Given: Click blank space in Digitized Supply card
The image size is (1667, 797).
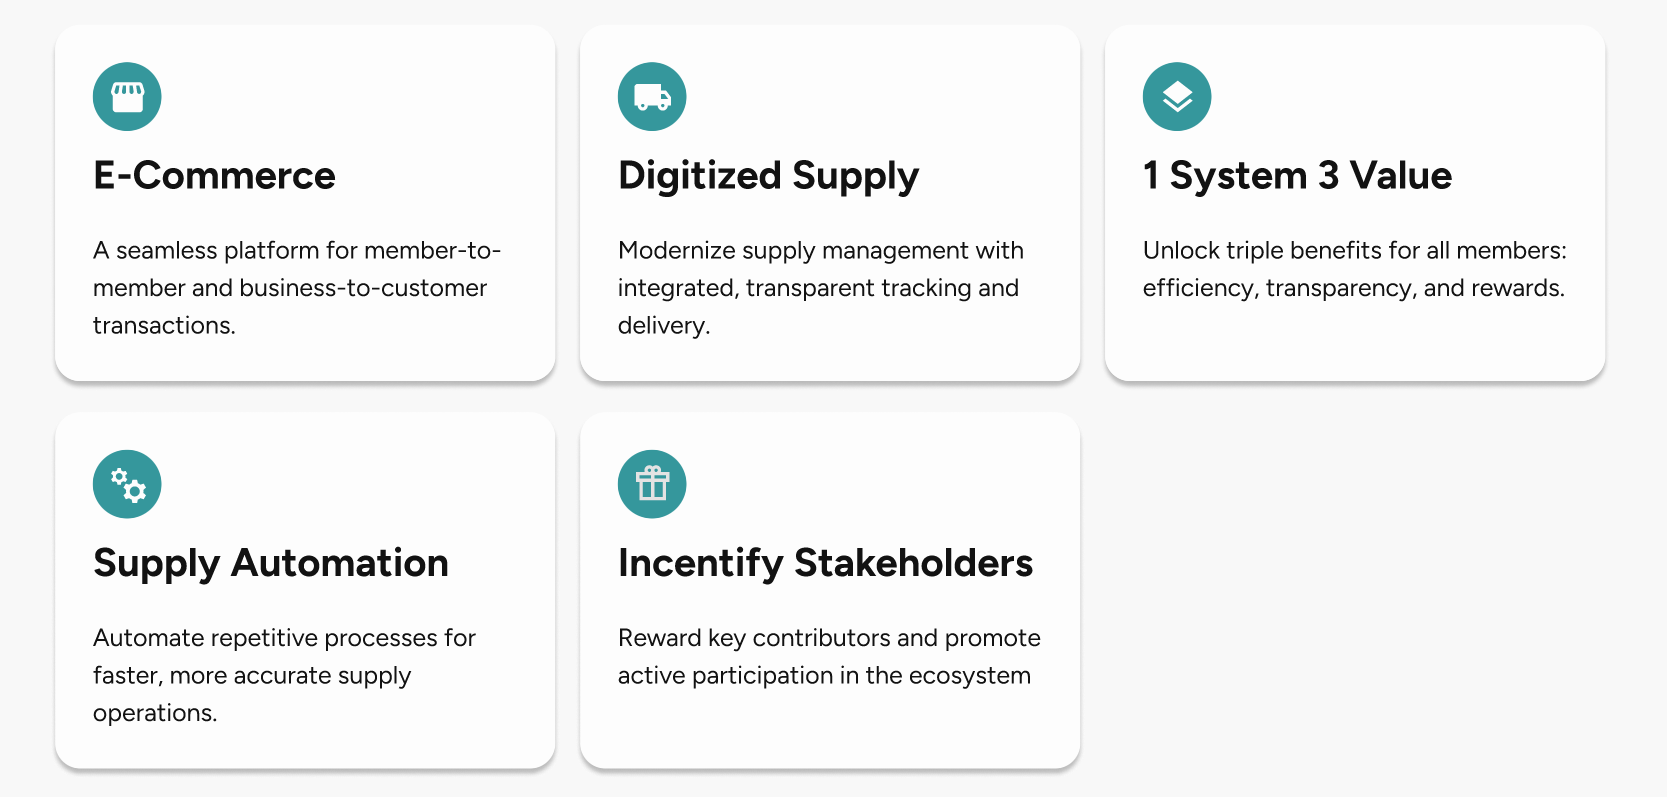Looking at the screenshot, I should pos(900,100).
